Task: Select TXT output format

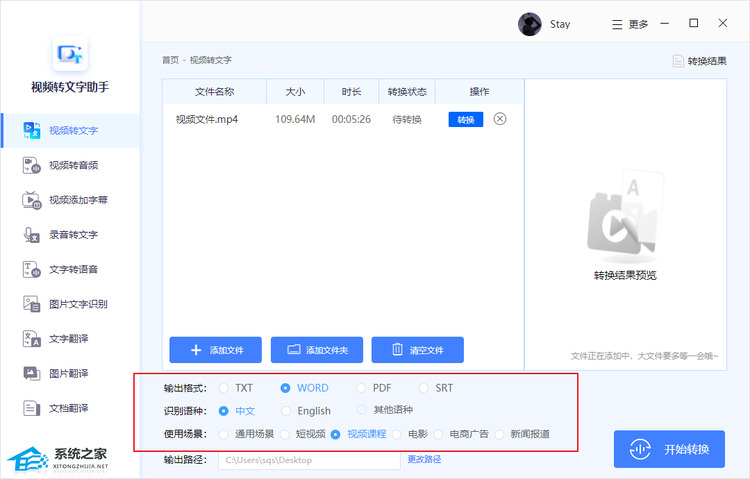Action: point(223,388)
